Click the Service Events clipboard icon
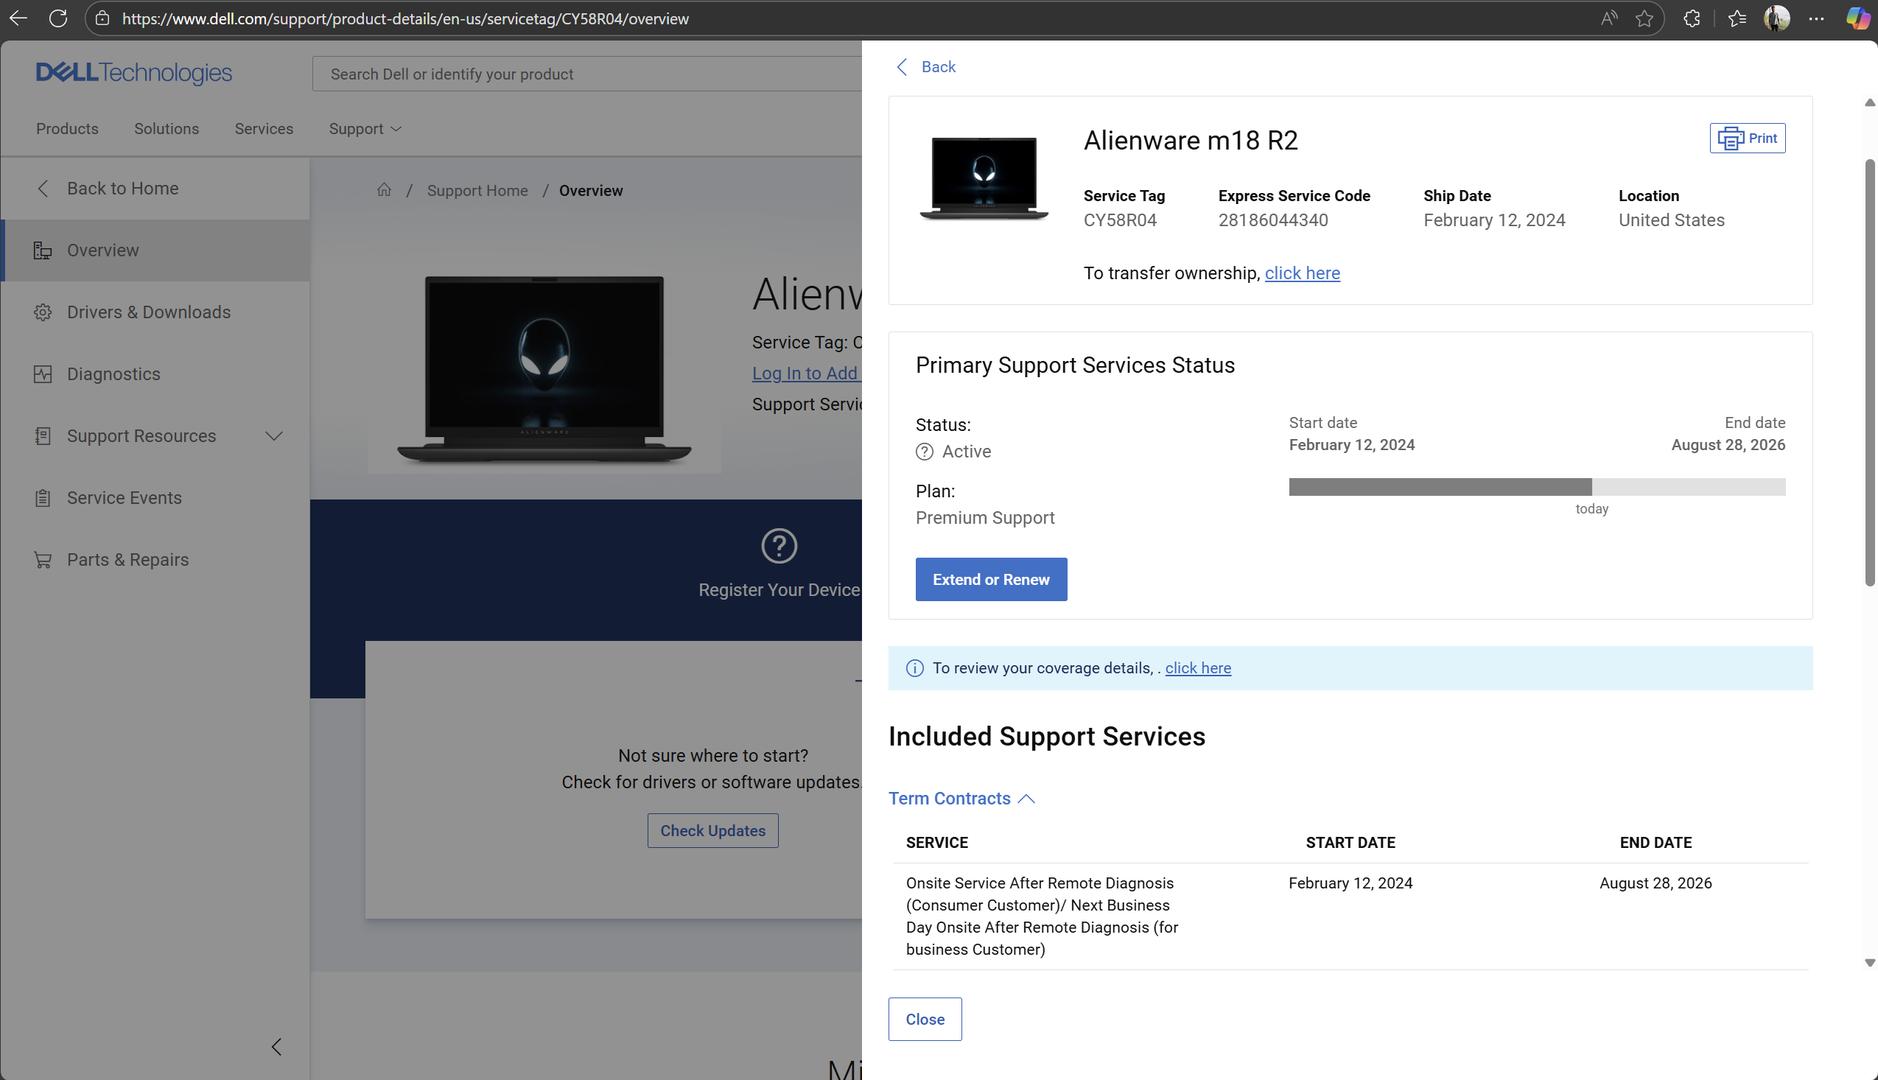Screen dimensions: 1878x1080 click(42, 498)
